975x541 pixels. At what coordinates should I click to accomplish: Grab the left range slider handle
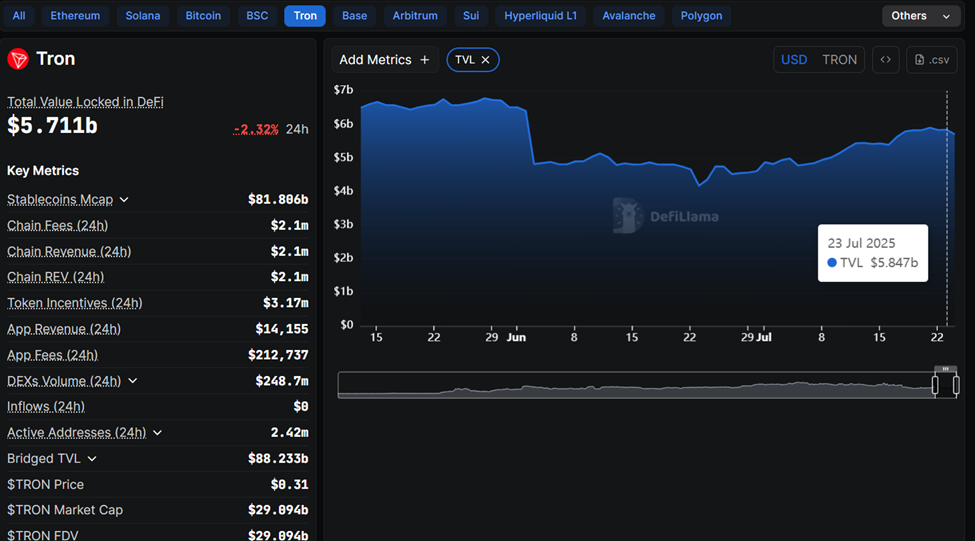[x=935, y=385]
